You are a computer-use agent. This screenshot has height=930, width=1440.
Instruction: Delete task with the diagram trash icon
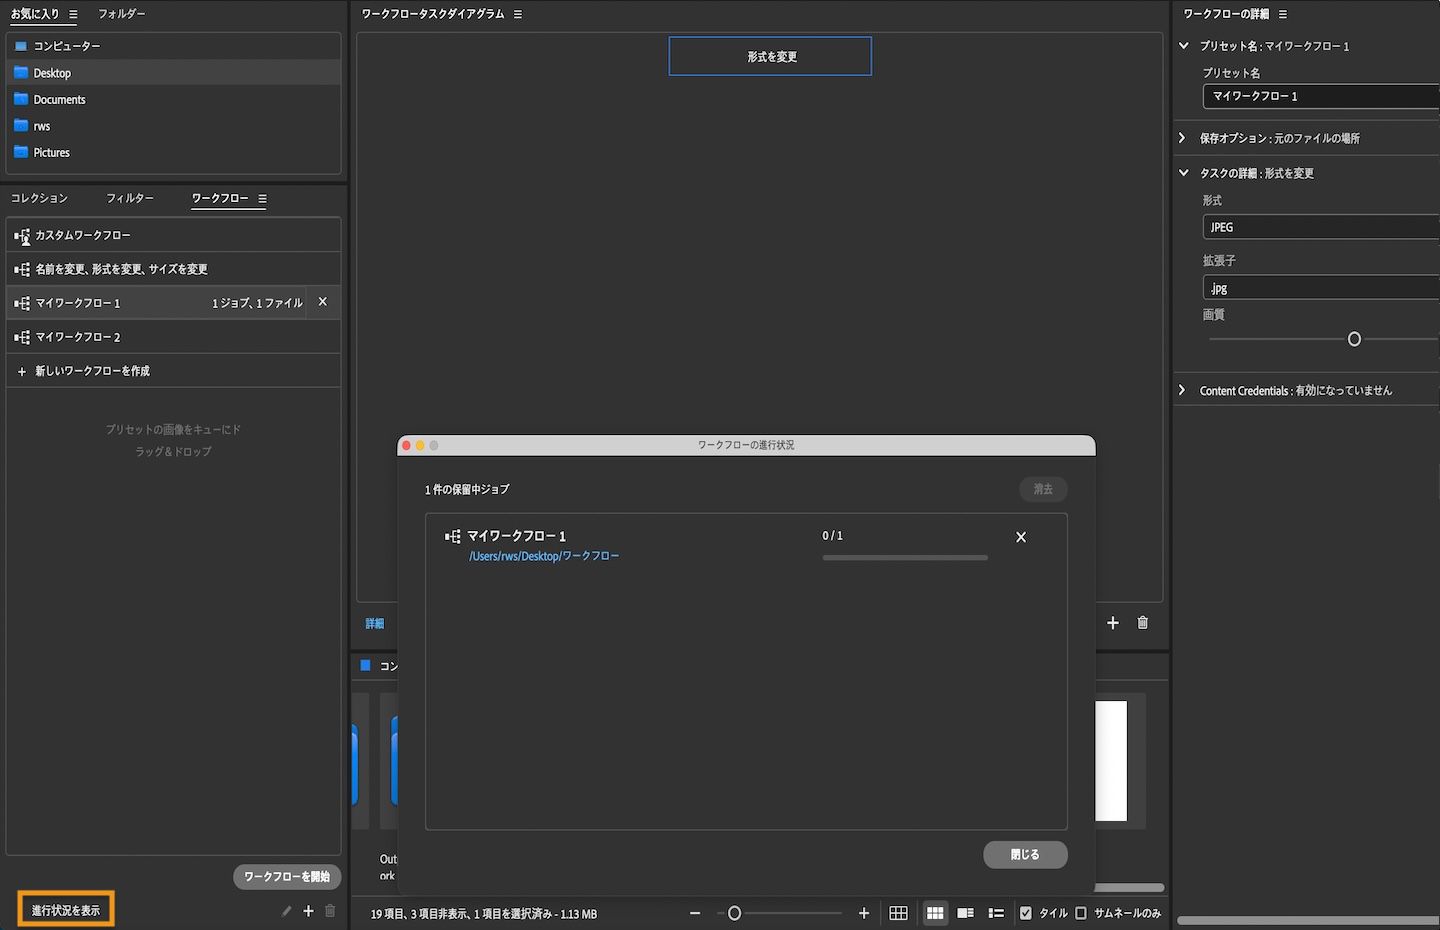click(x=1143, y=623)
